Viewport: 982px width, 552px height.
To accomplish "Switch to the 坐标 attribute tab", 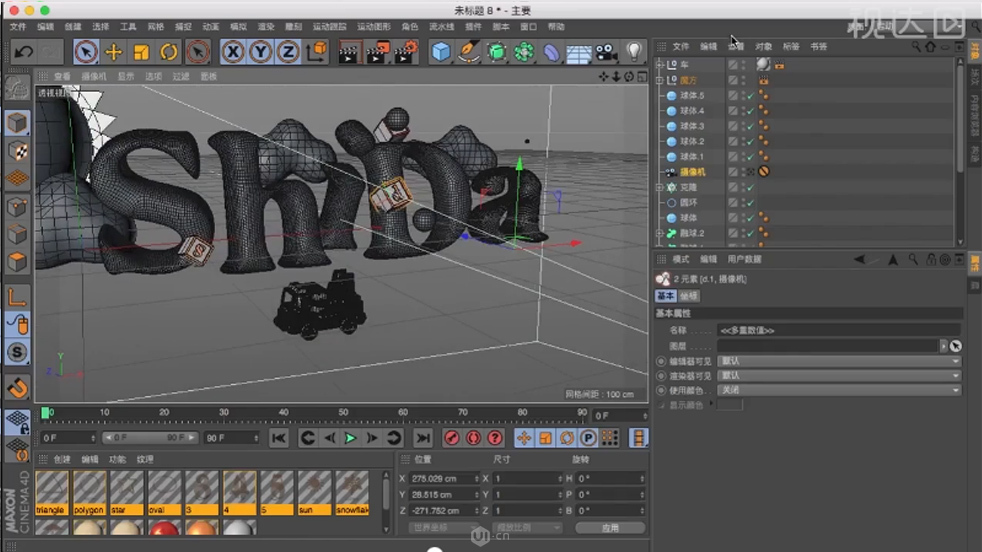I will tap(688, 296).
